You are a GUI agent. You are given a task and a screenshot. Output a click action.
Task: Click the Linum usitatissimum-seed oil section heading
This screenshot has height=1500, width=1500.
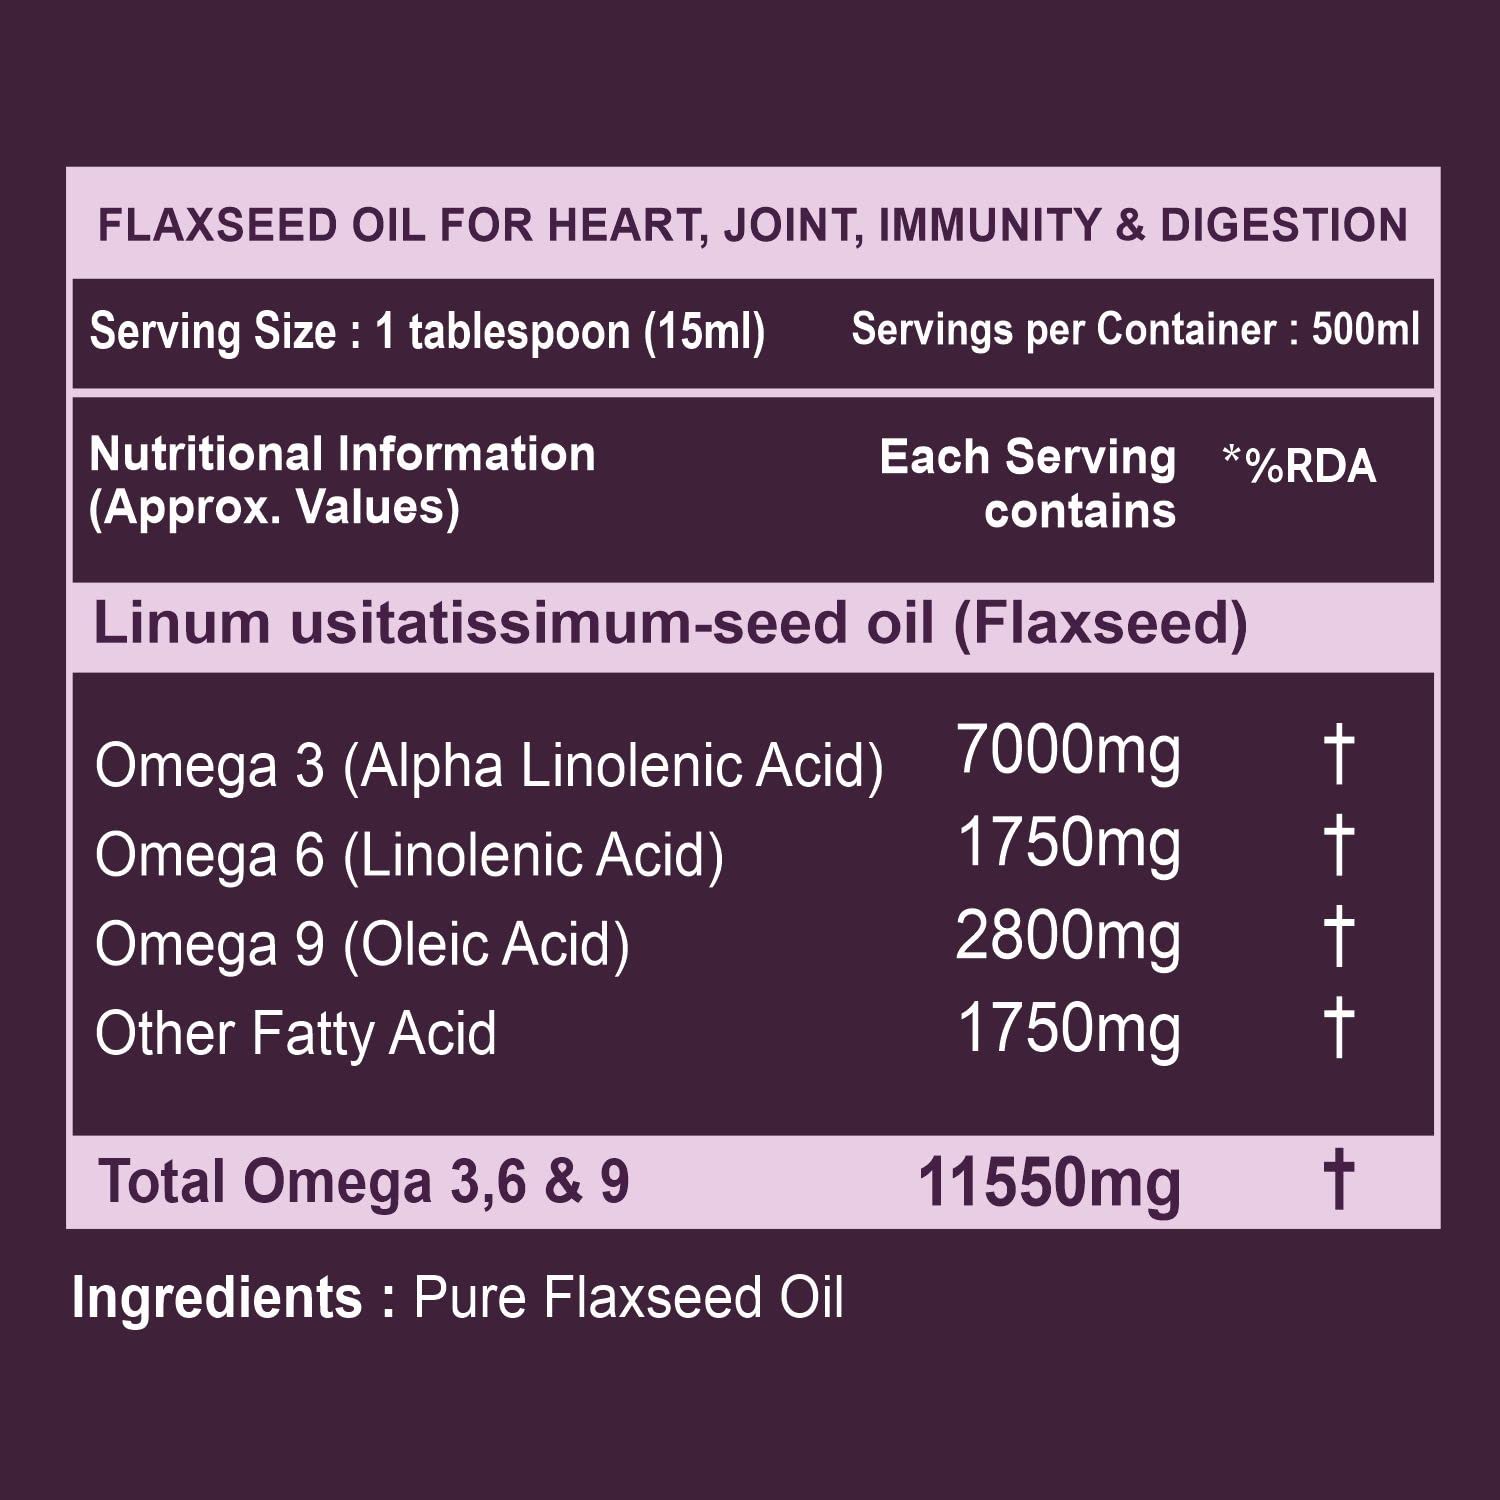point(670,624)
